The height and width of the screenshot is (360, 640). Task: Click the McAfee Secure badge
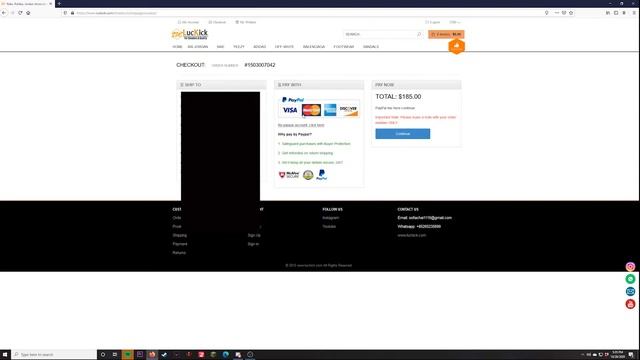pyautogui.click(x=289, y=175)
